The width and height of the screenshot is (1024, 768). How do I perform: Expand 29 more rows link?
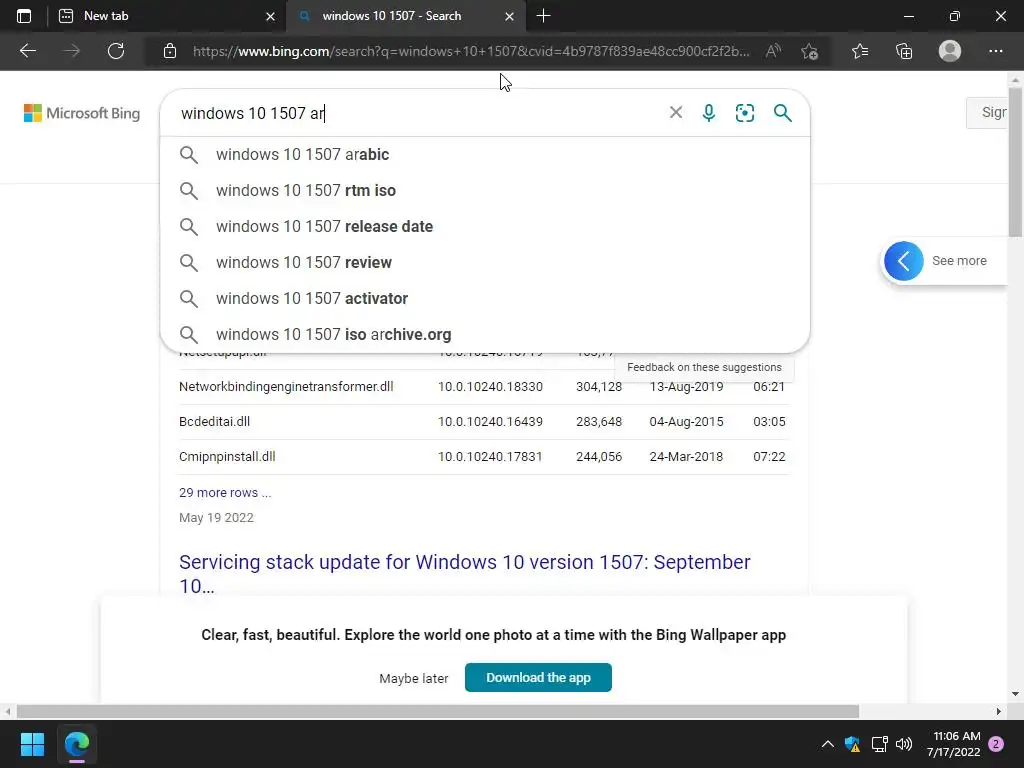(x=225, y=492)
